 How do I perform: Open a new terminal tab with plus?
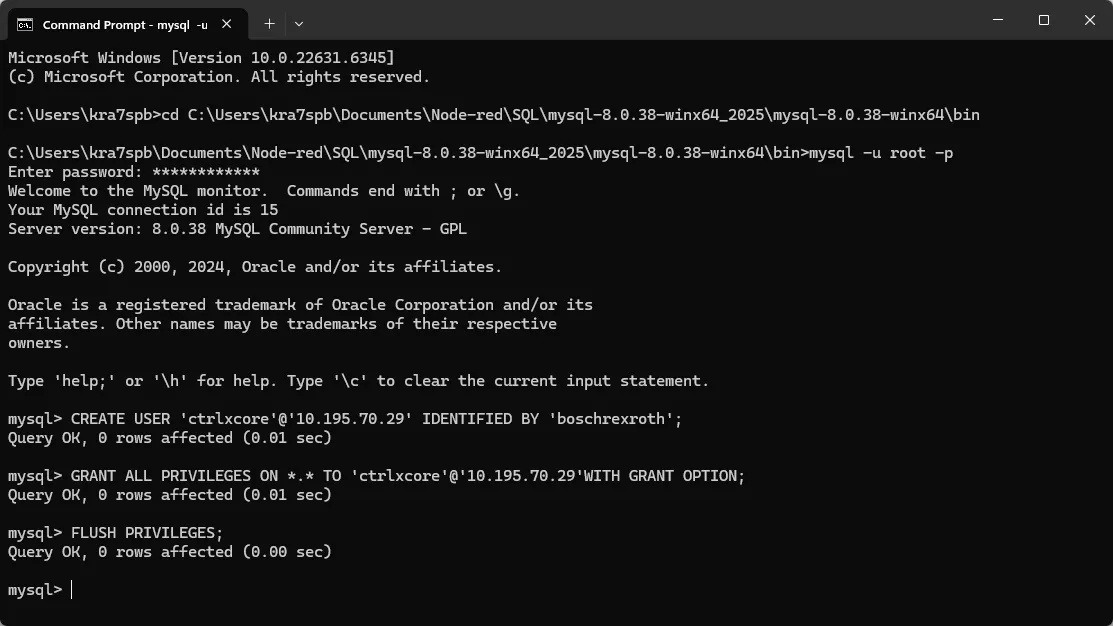(269, 23)
